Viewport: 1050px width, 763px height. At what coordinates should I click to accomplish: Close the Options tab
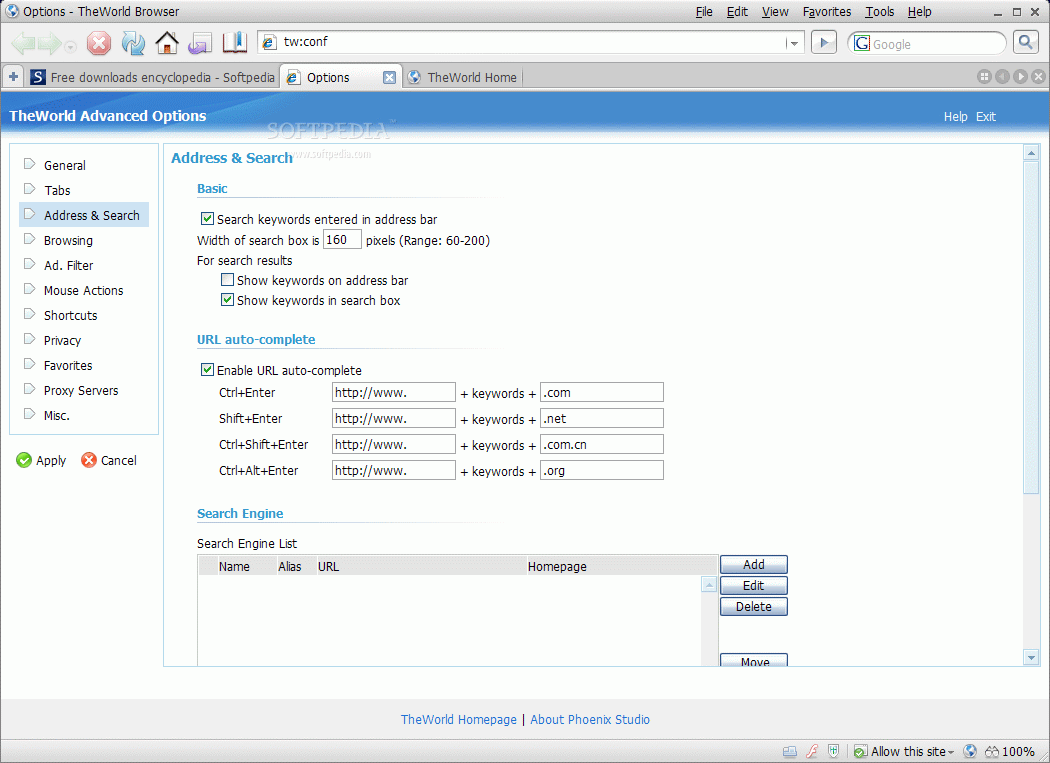[389, 78]
